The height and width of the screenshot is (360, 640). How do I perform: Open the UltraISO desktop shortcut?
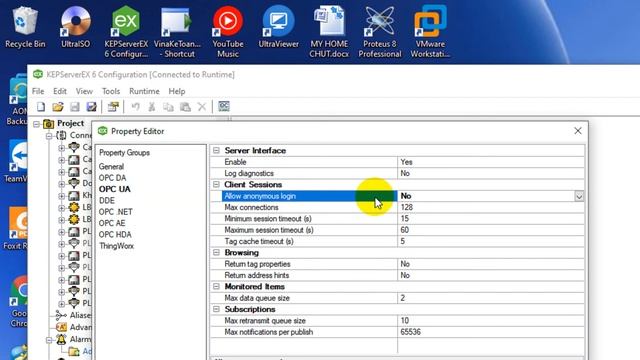[76, 28]
